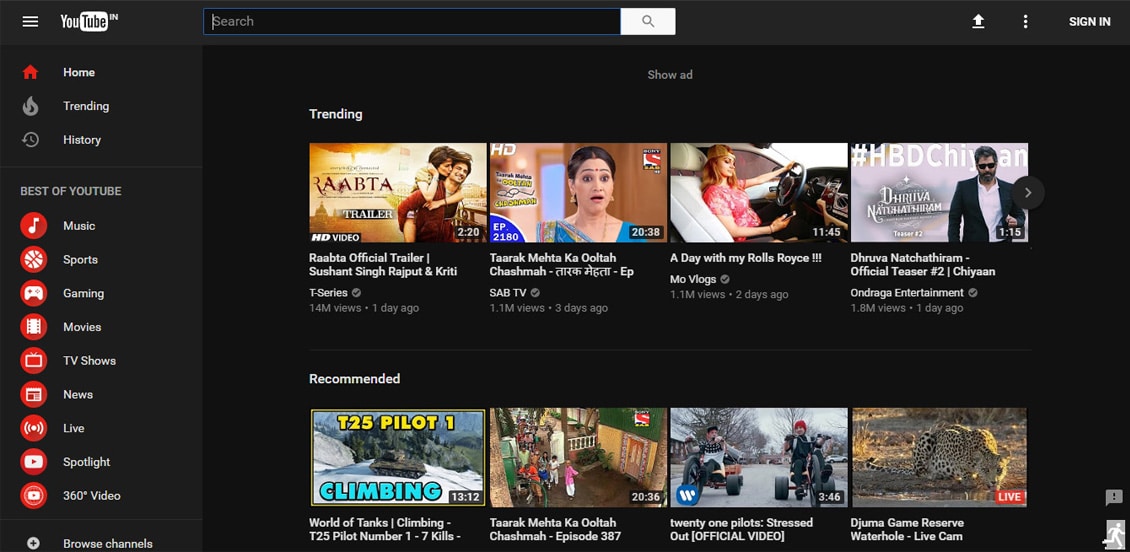This screenshot has height=552, width=1130.
Task: Open Home in sidebar
Action: pos(79,72)
